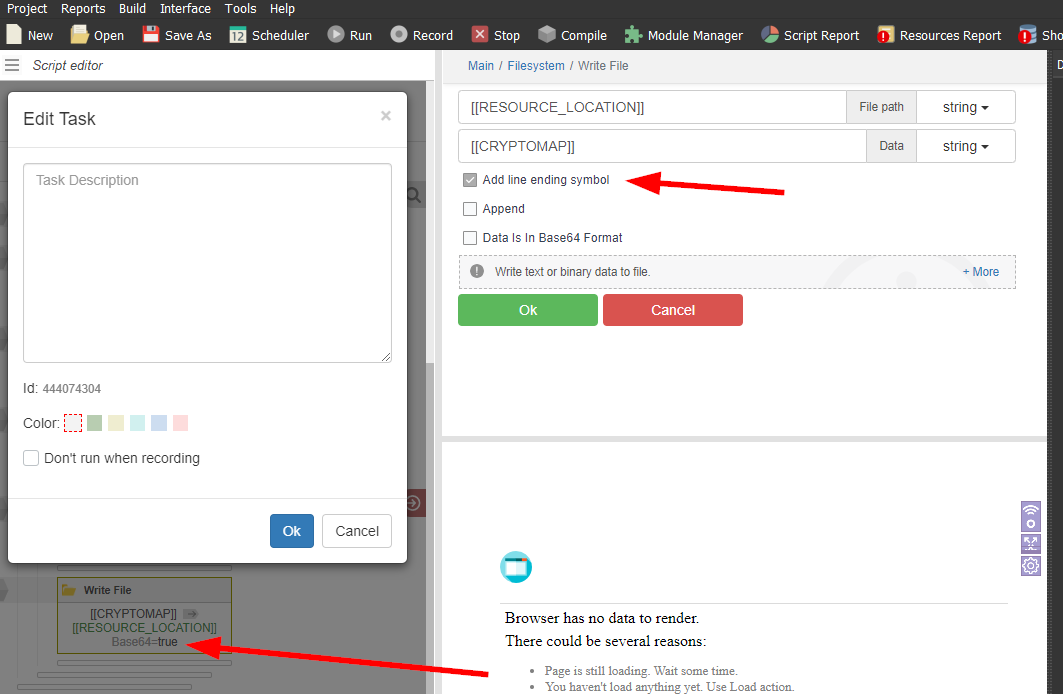Open the Resources Report icon

tap(886, 35)
